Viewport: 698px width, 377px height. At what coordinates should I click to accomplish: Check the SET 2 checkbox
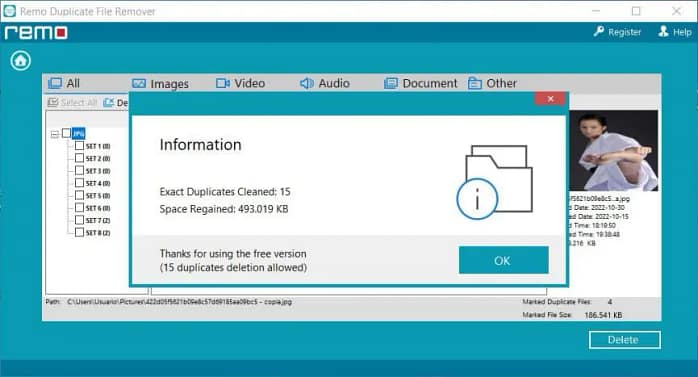tap(79, 158)
